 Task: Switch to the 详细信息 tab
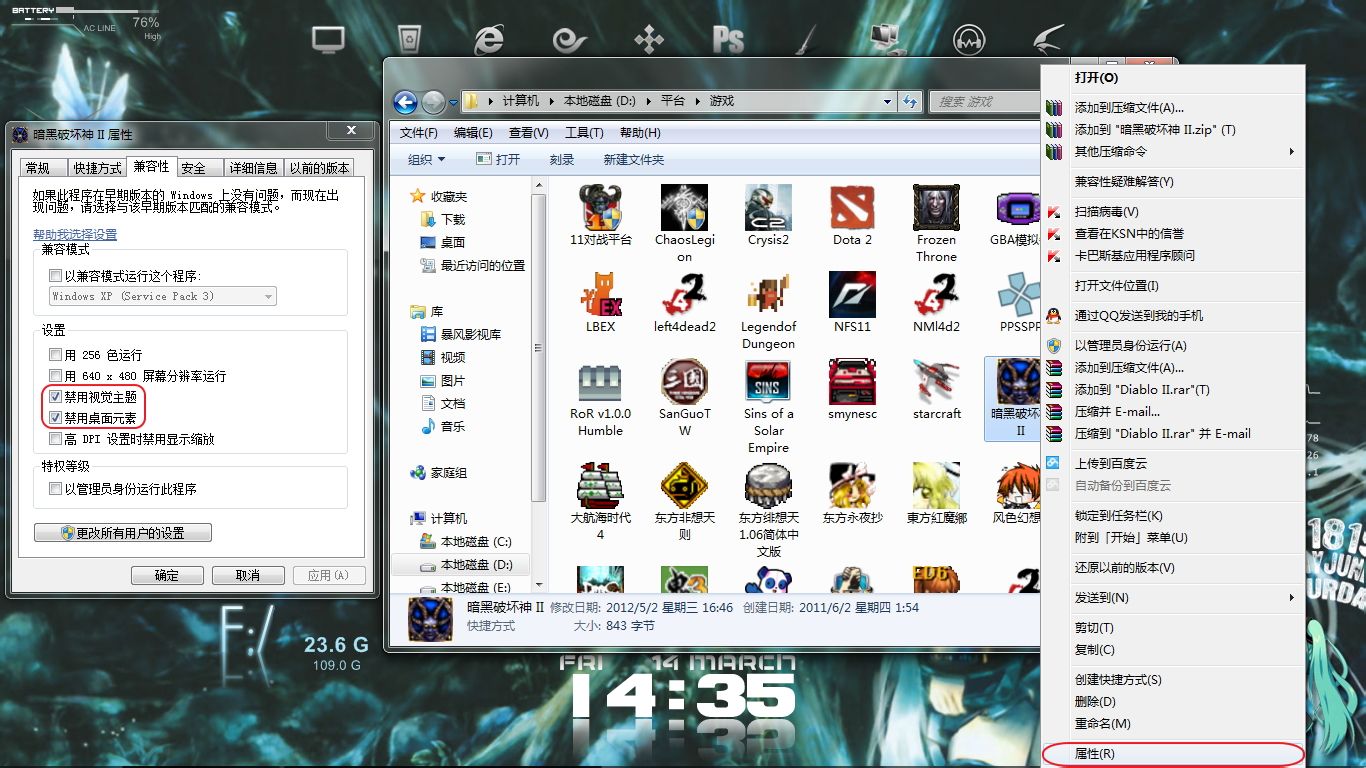pos(254,168)
